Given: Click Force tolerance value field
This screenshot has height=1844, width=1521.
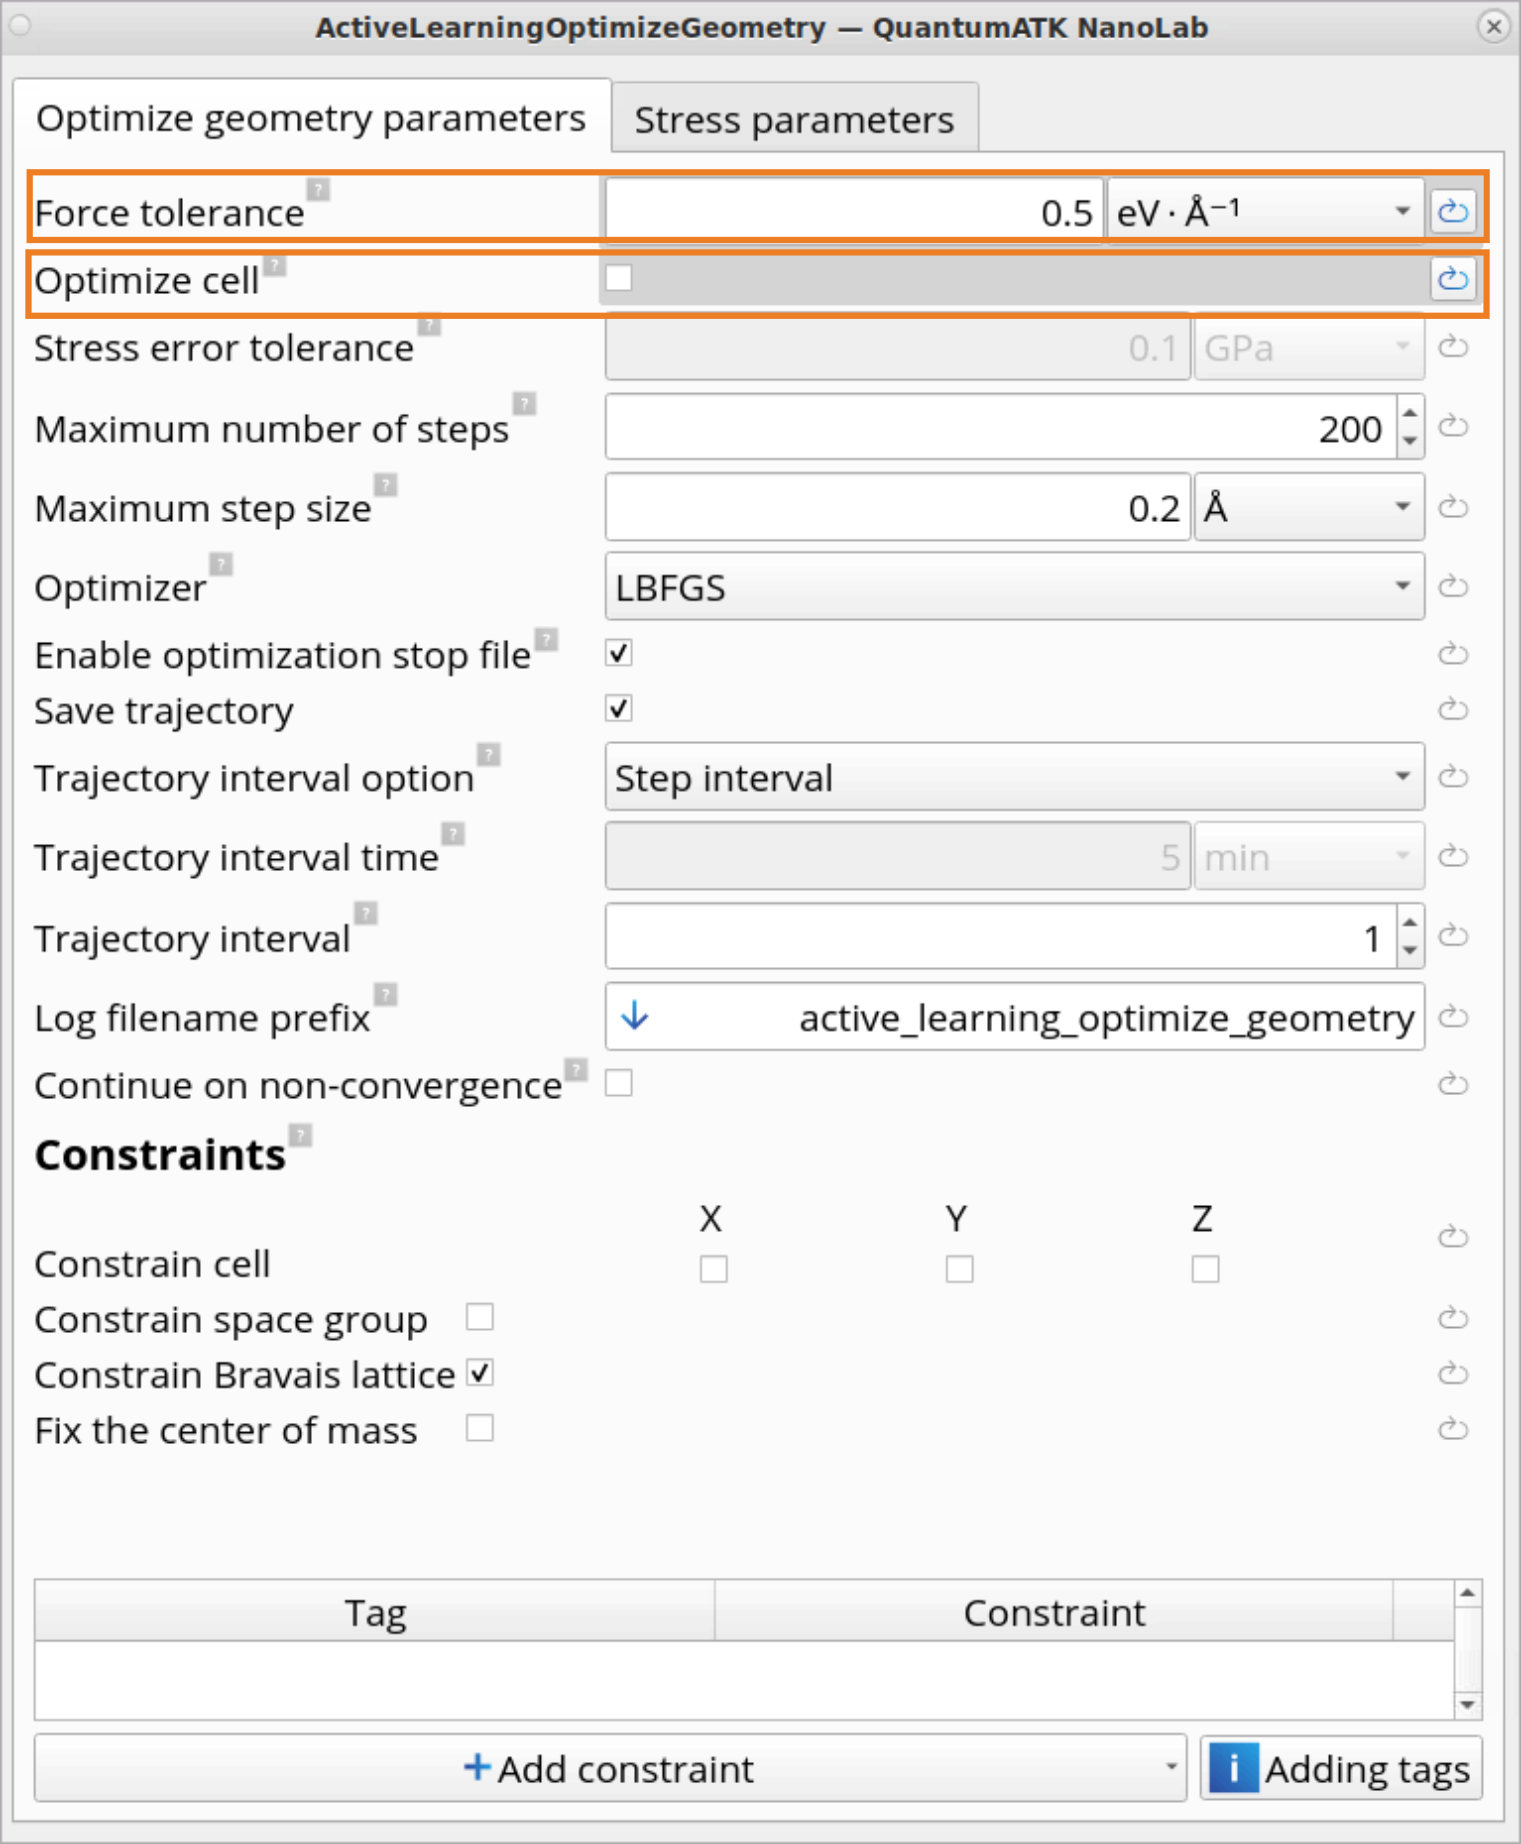Looking at the screenshot, I should tap(854, 211).
